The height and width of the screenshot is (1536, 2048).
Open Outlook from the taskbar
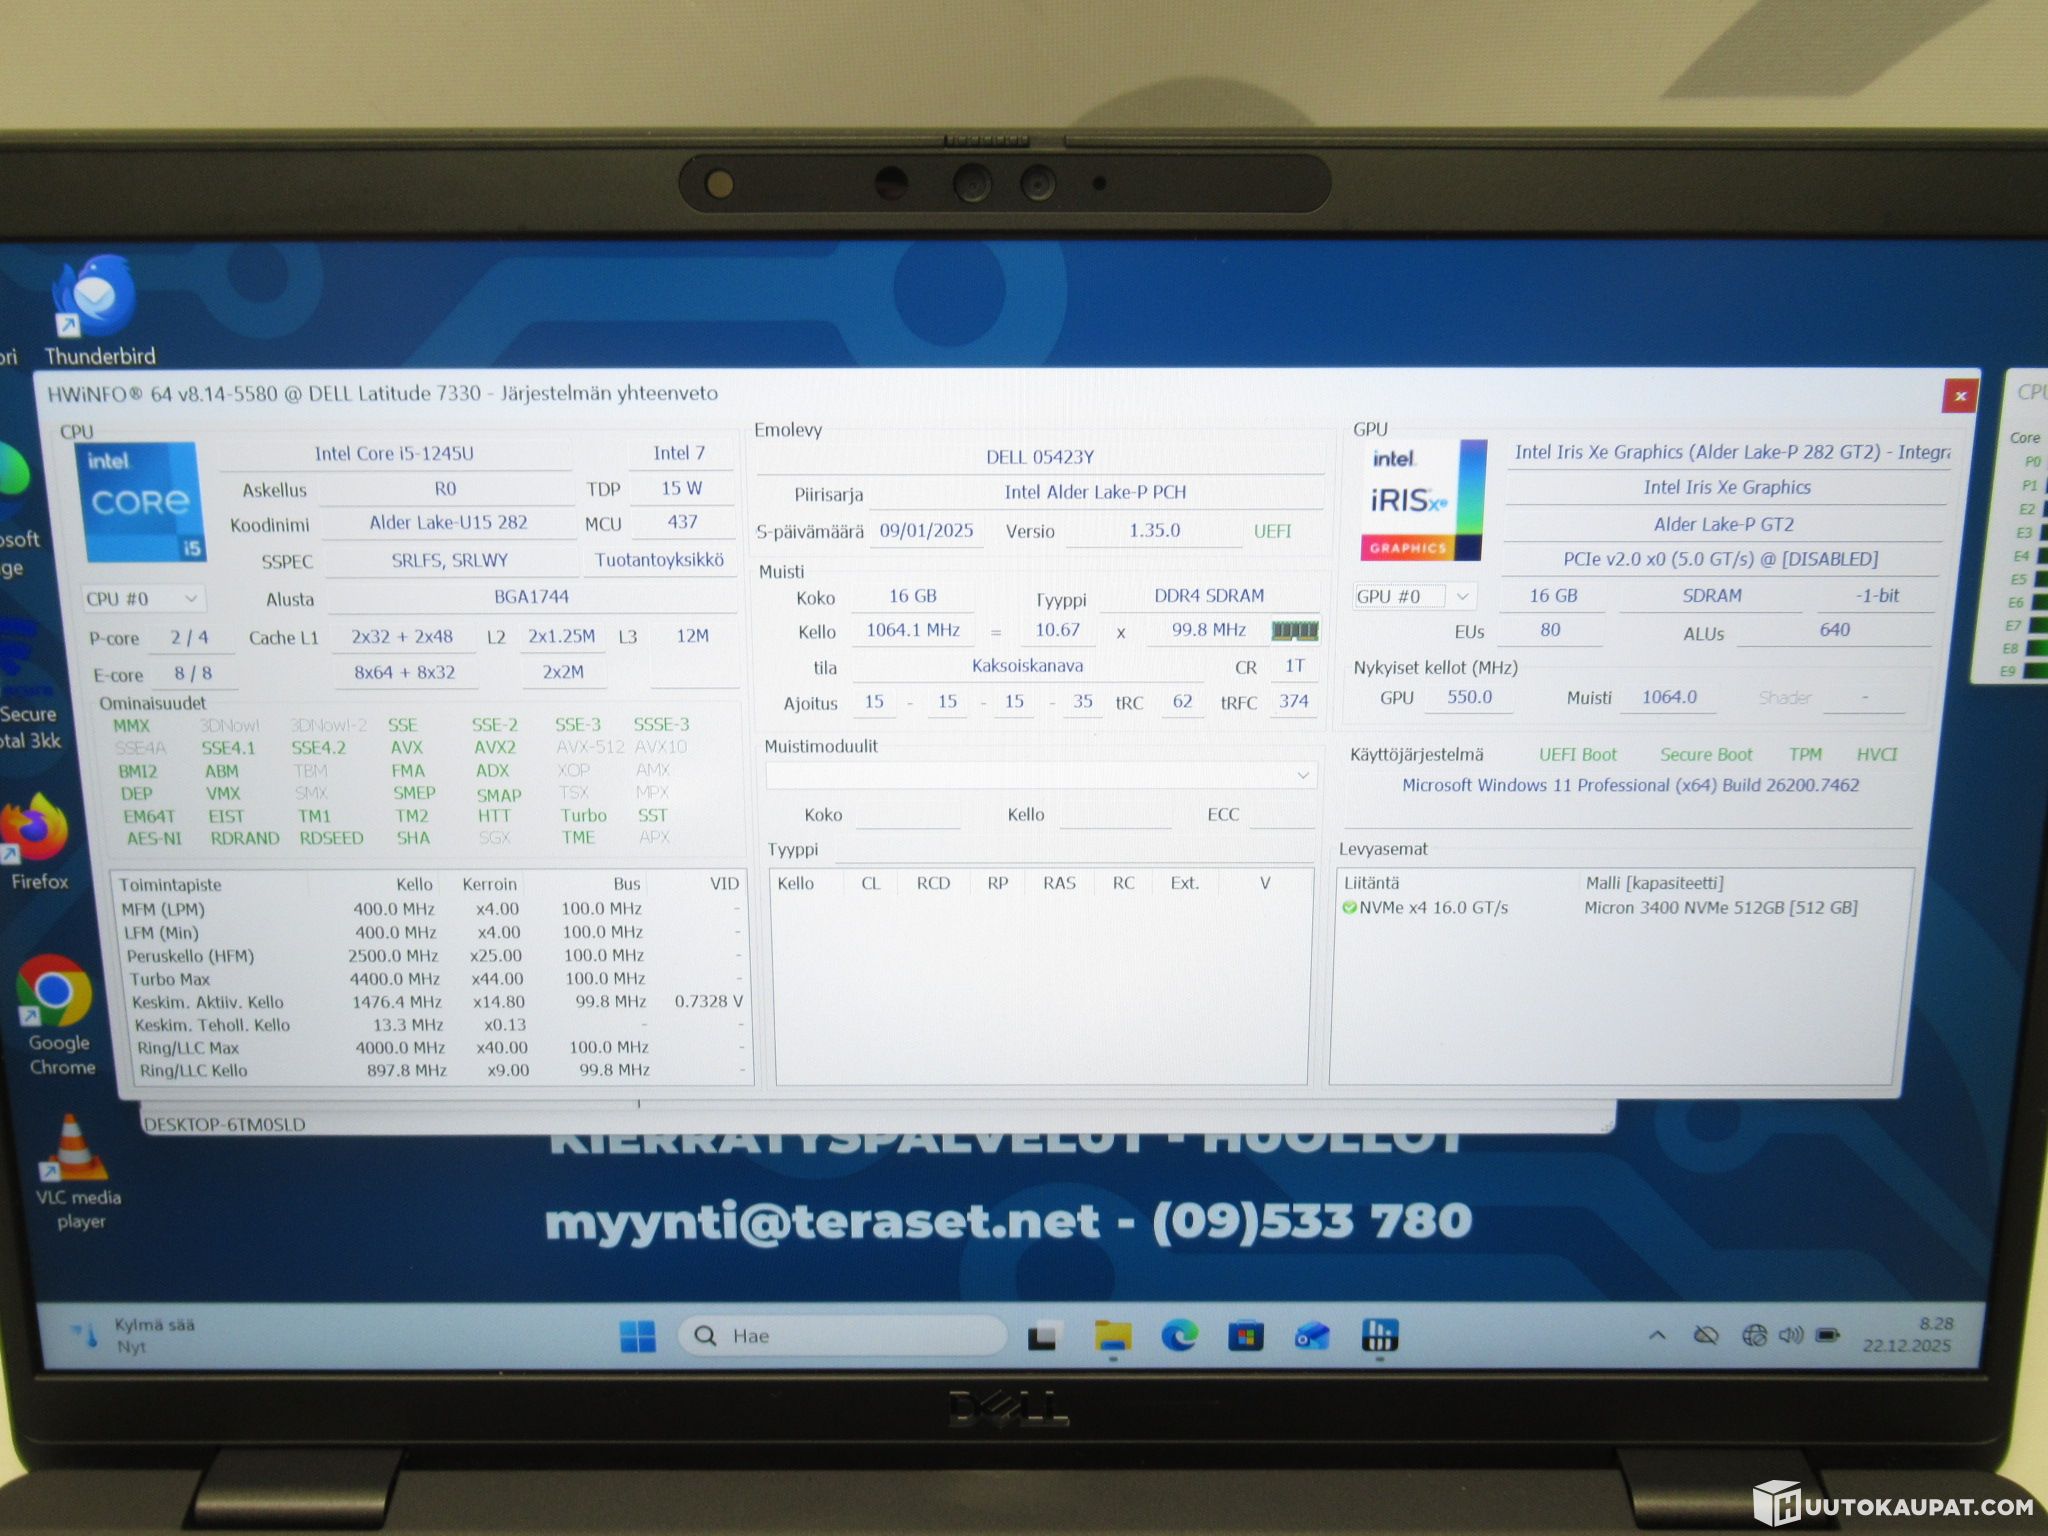coord(1311,1336)
